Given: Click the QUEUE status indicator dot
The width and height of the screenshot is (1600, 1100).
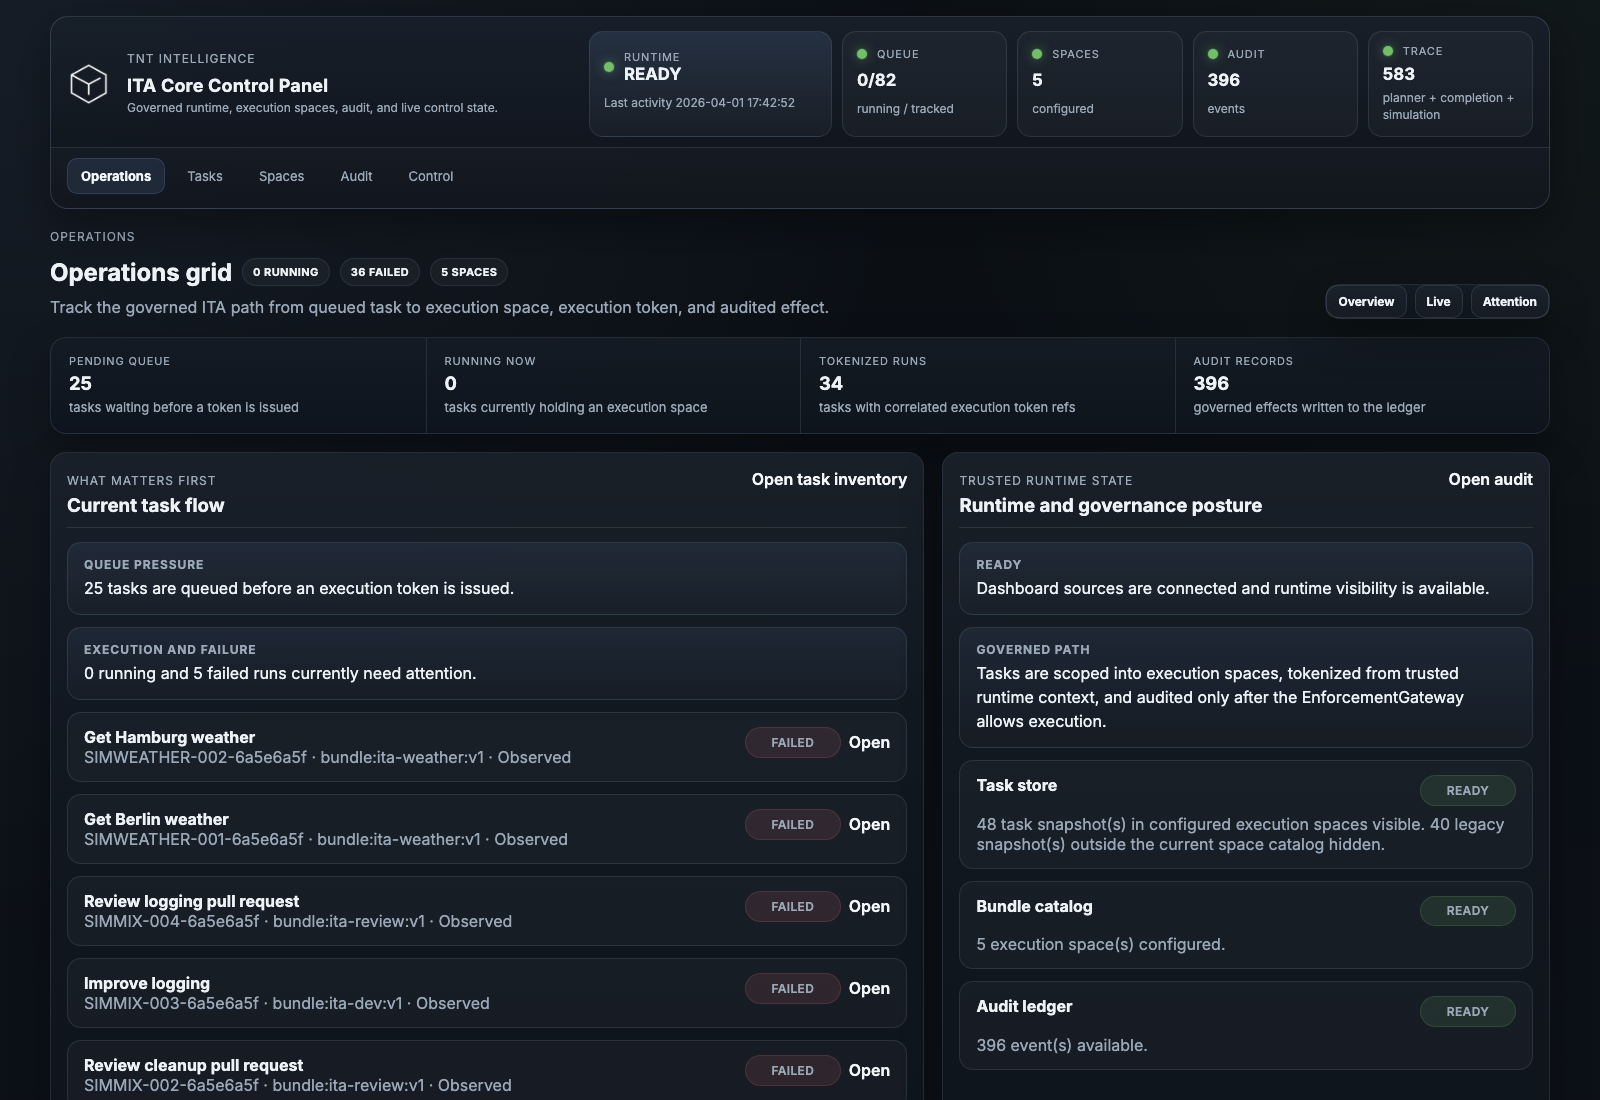Looking at the screenshot, I should [x=861, y=54].
